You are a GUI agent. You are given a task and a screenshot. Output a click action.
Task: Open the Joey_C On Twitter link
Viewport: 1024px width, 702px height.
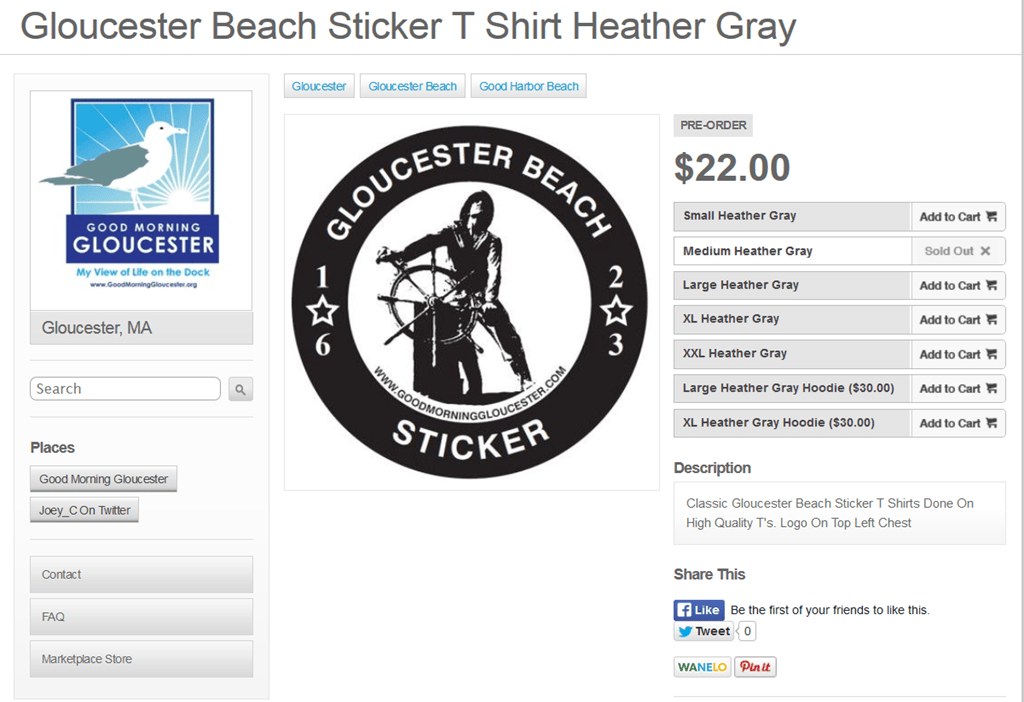pyautogui.click(x=84, y=510)
